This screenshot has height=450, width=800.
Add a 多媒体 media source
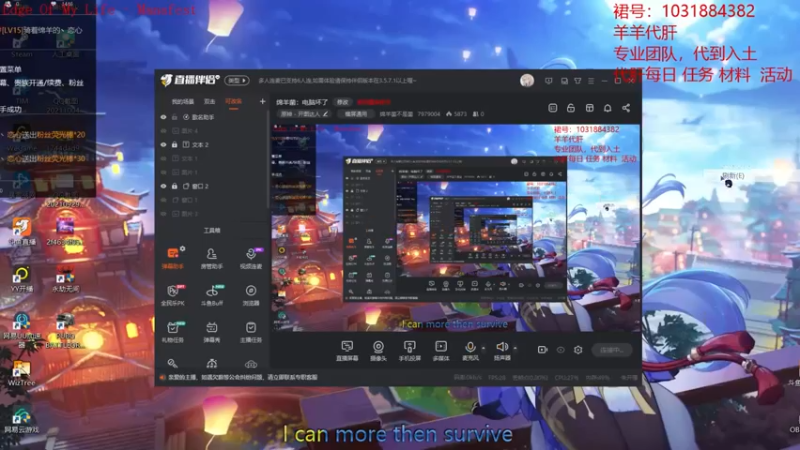point(441,351)
